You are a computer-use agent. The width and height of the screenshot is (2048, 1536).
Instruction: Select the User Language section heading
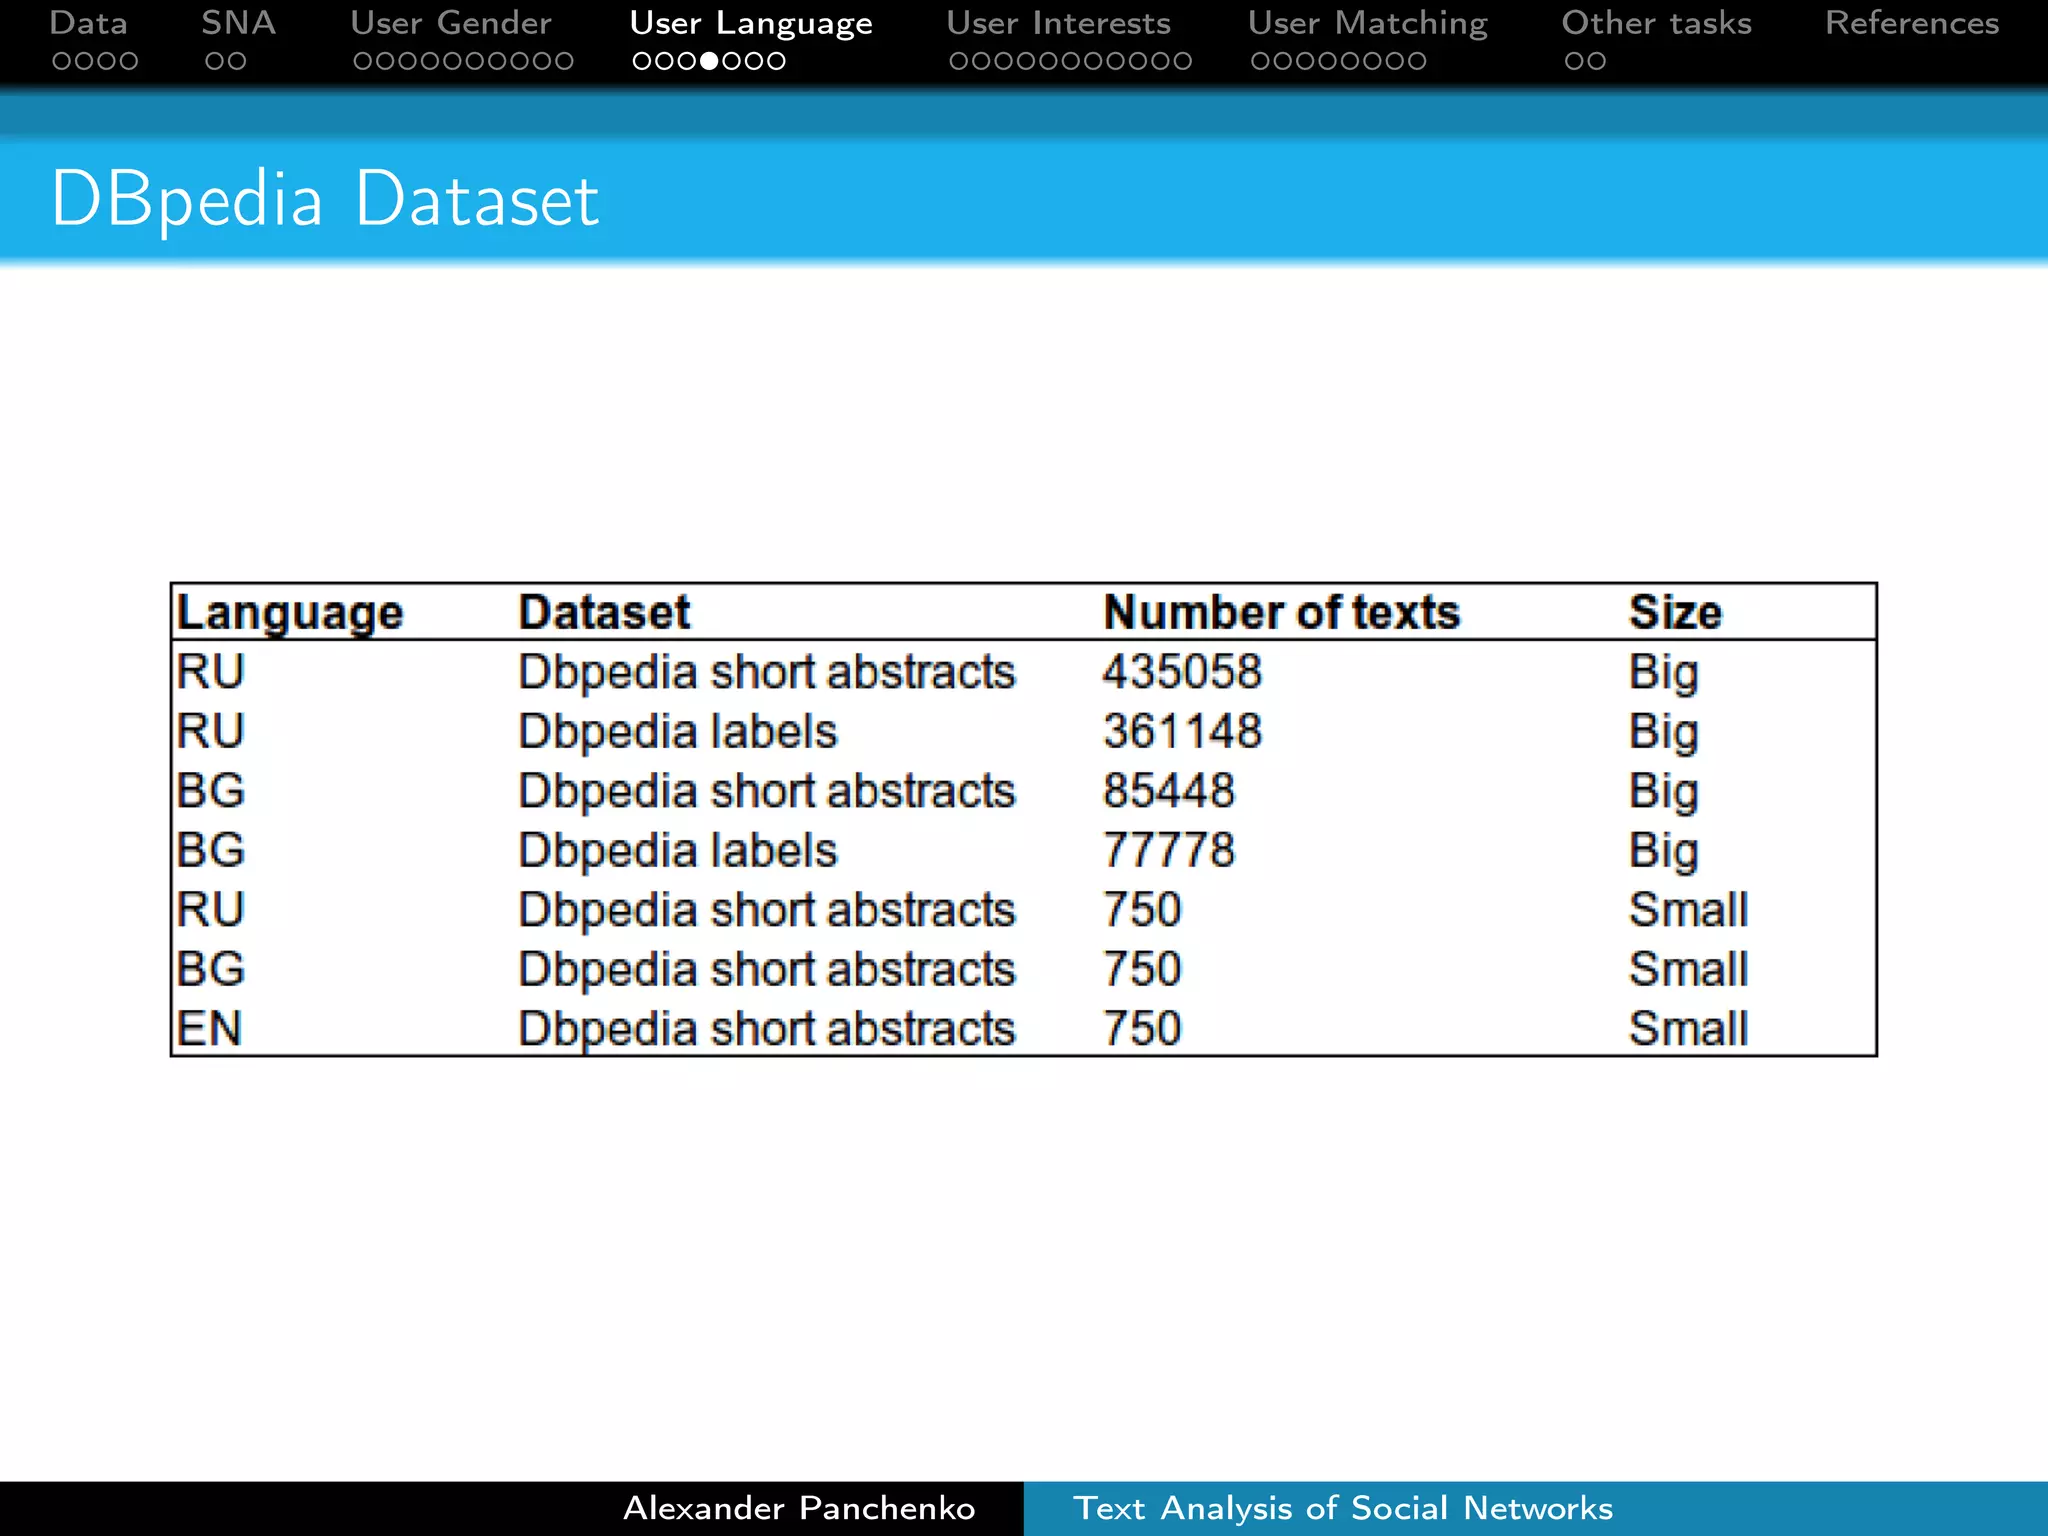751,23
